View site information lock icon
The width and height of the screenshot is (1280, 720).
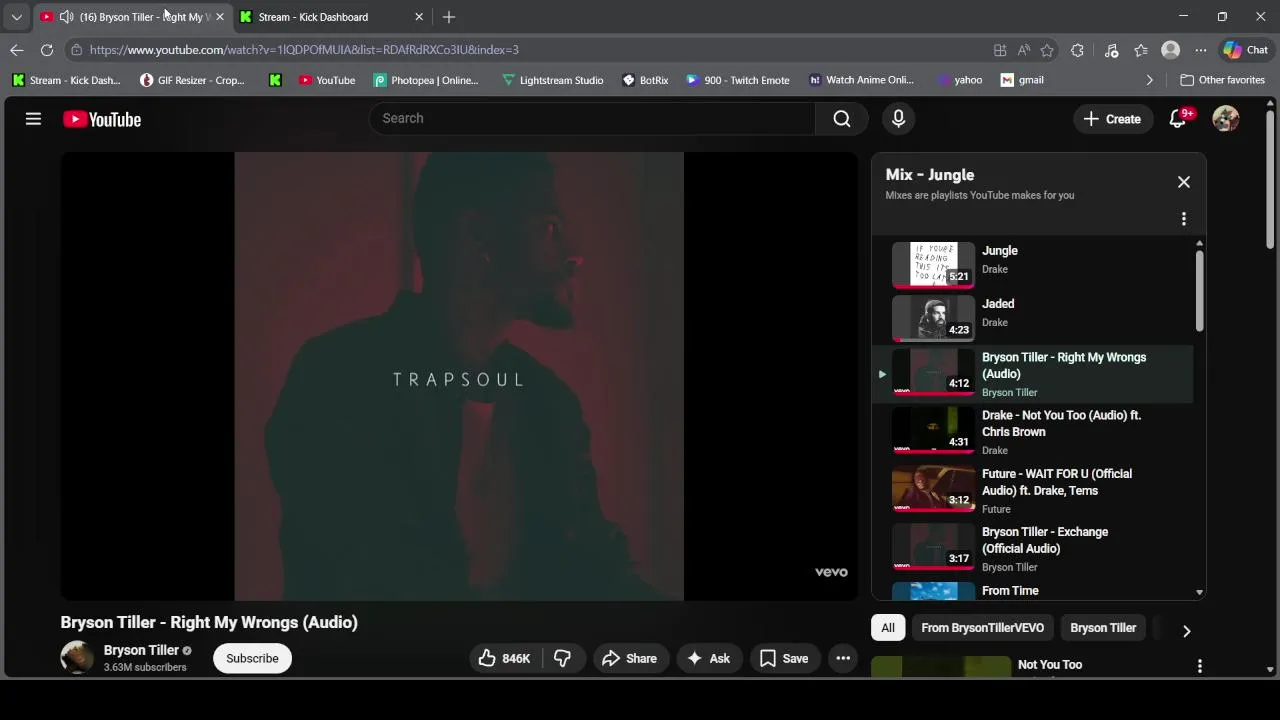click(76, 49)
